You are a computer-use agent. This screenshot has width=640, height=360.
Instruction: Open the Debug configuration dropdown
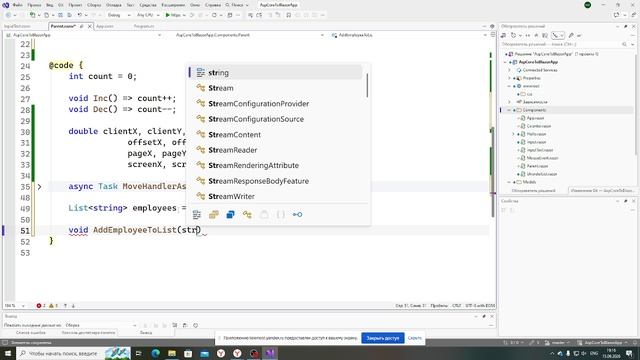tap(119, 15)
